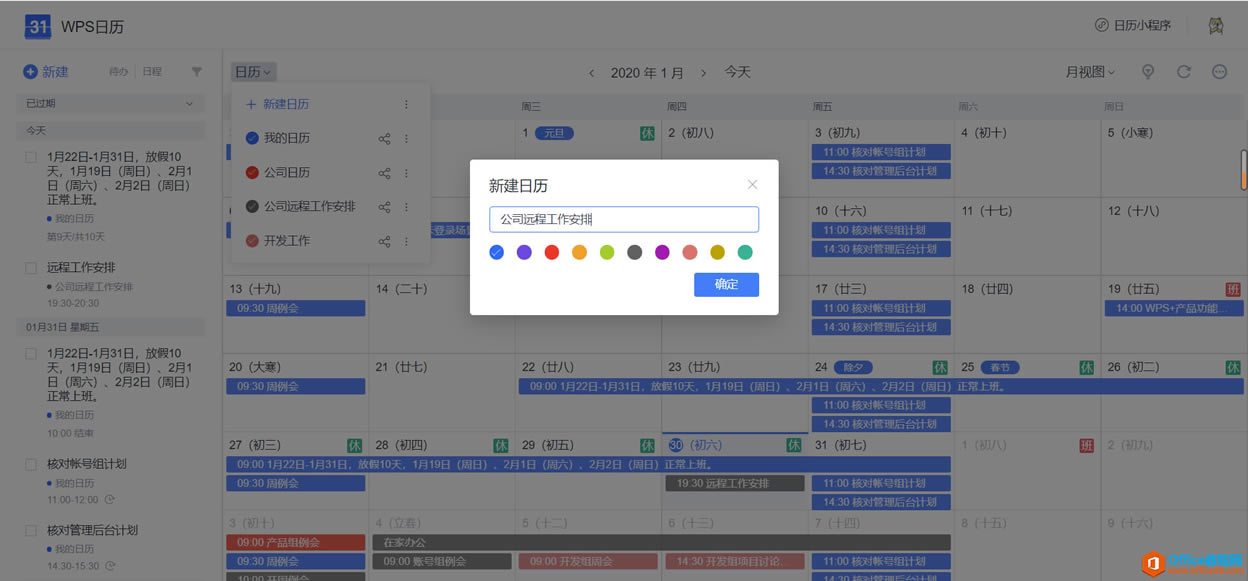Toggle the 我的日历 calendar checkmark

(x=252, y=139)
